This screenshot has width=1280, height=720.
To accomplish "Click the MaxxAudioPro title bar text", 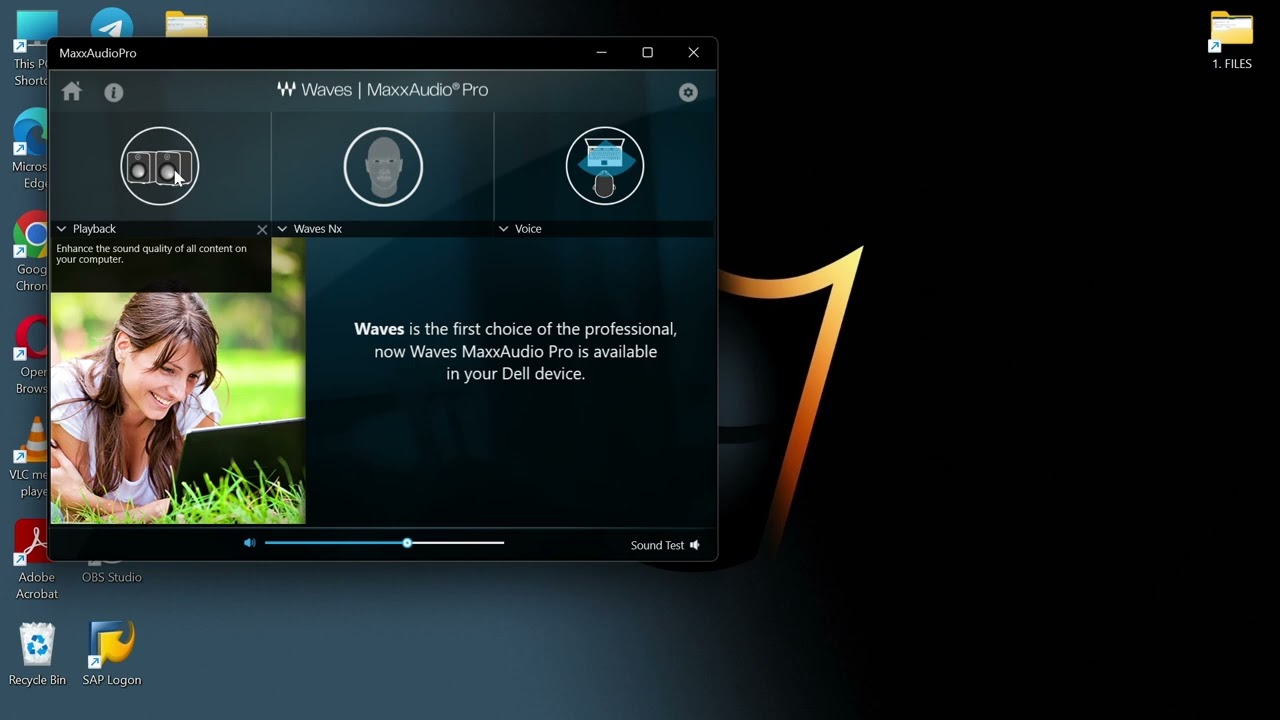I will [x=98, y=53].
